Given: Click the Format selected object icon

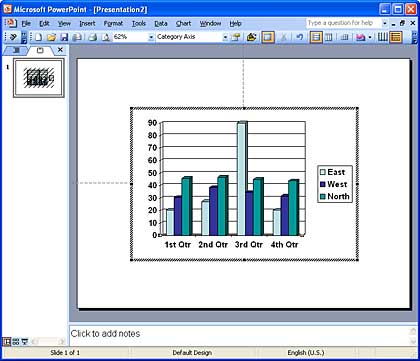Looking at the screenshot, I should pyautogui.click(x=236, y=37).
